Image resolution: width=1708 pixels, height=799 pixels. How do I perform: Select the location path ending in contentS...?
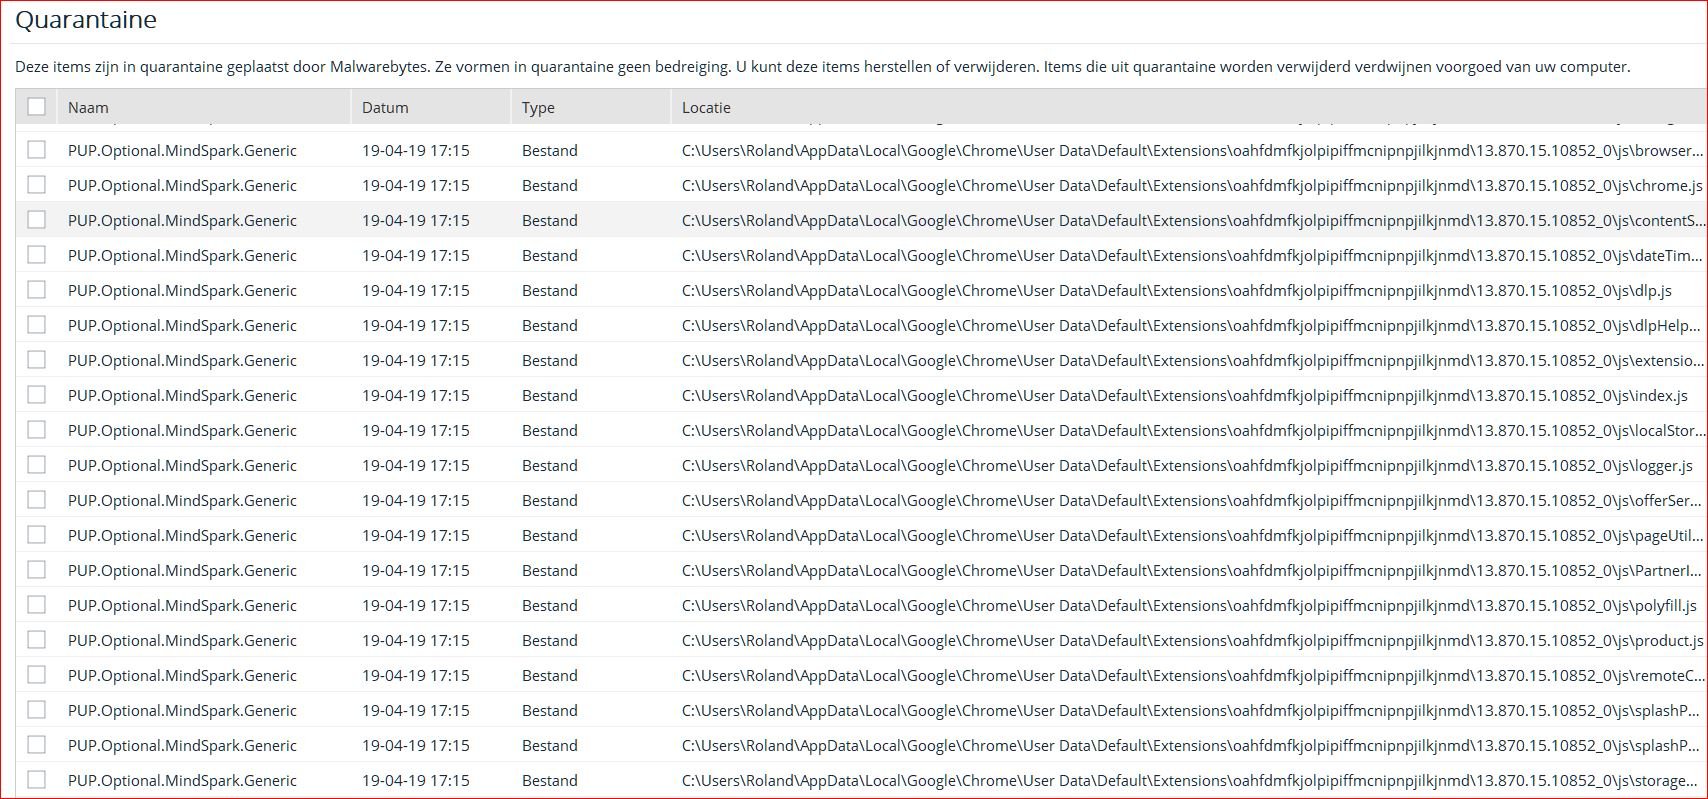(x=1193, y=220)
